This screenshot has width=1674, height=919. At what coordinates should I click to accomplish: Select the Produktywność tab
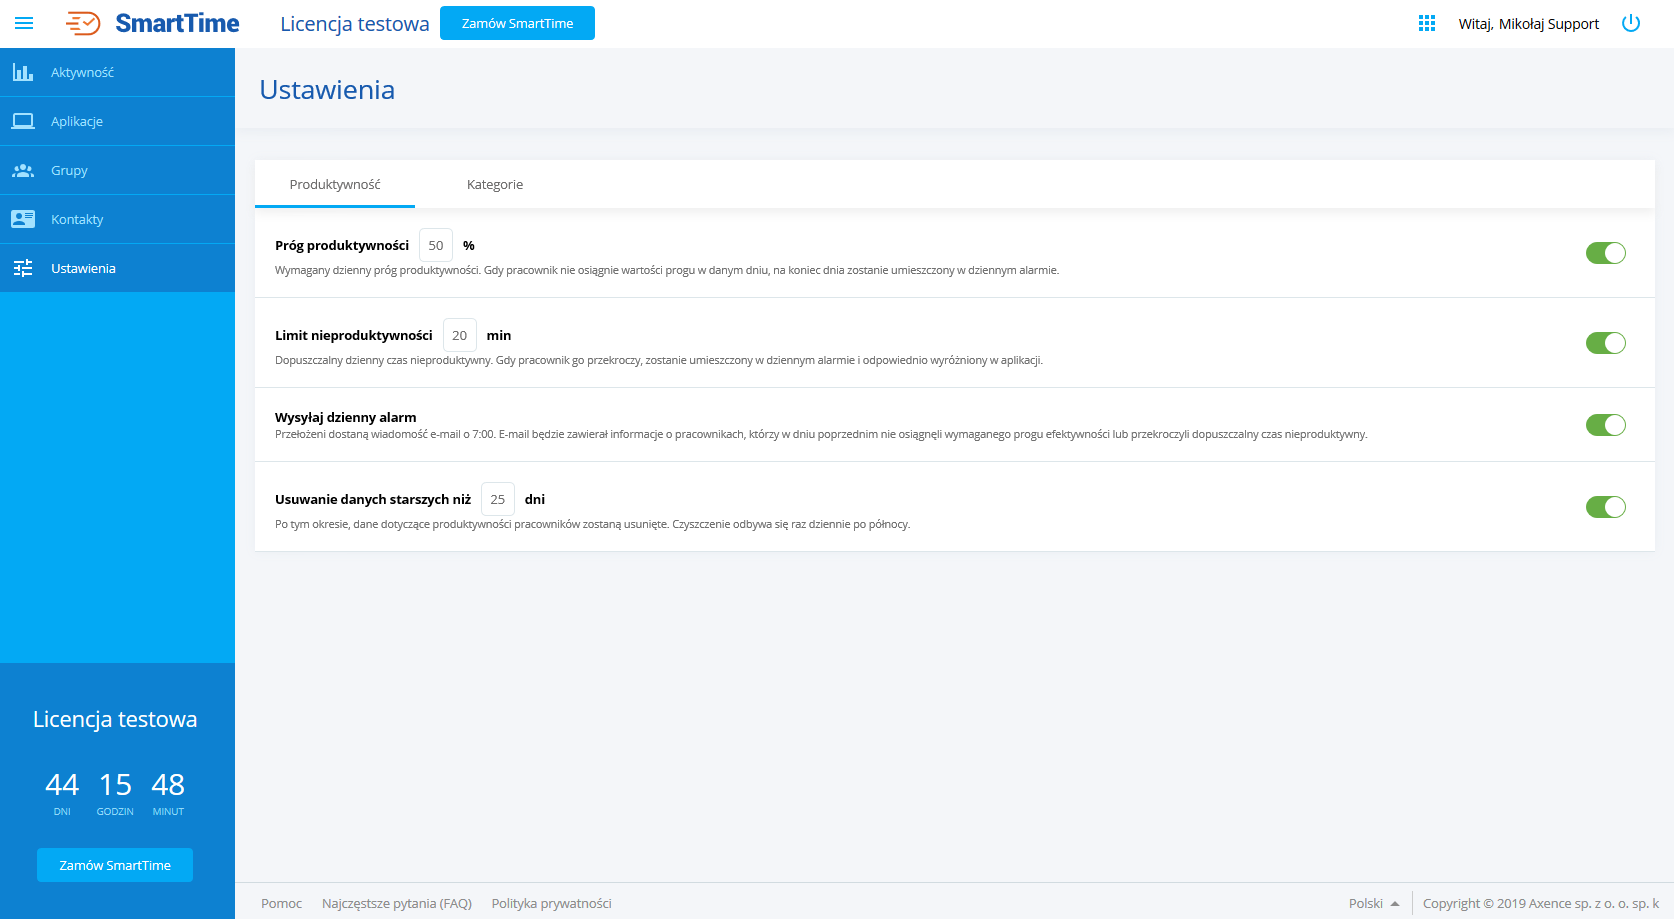(334, 184)
